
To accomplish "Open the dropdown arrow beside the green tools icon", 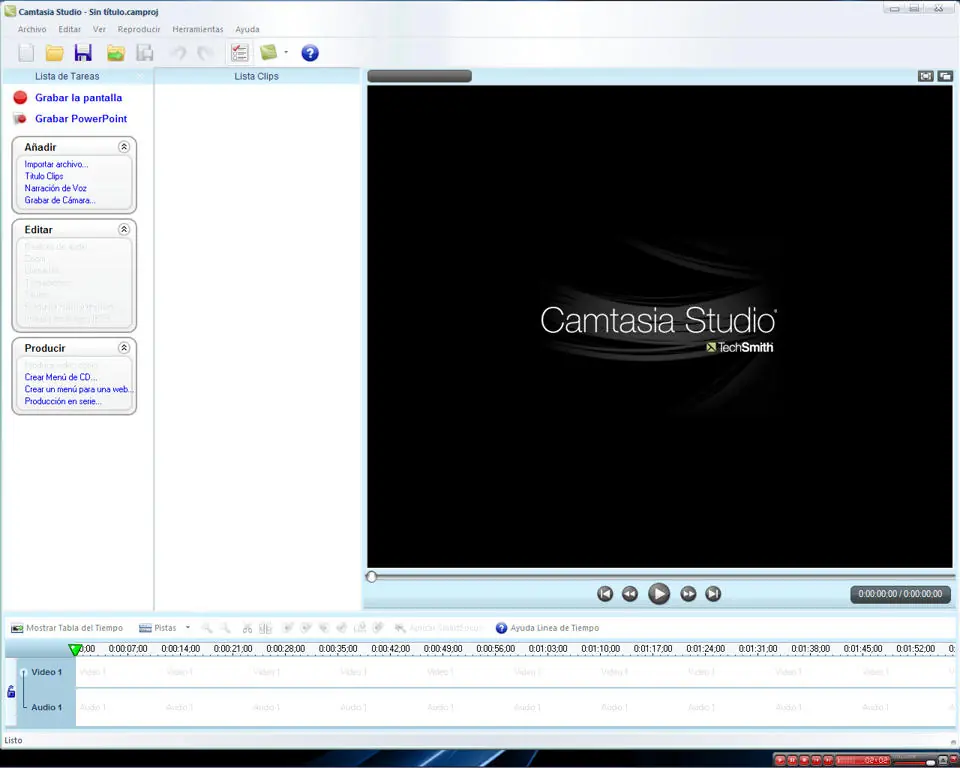I will coord(286,53).
